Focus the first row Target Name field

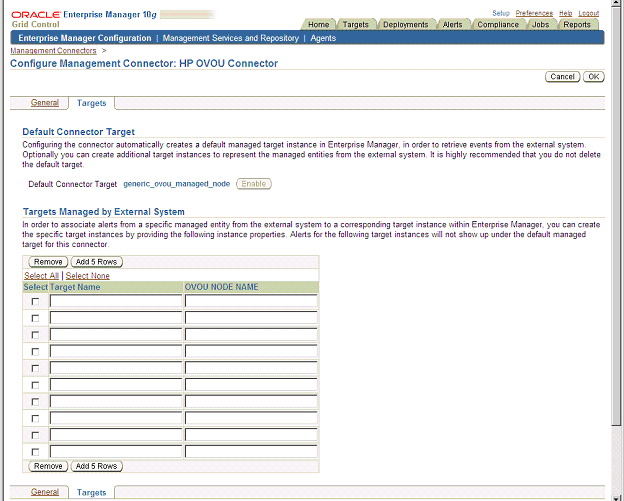tap(116, 301)
